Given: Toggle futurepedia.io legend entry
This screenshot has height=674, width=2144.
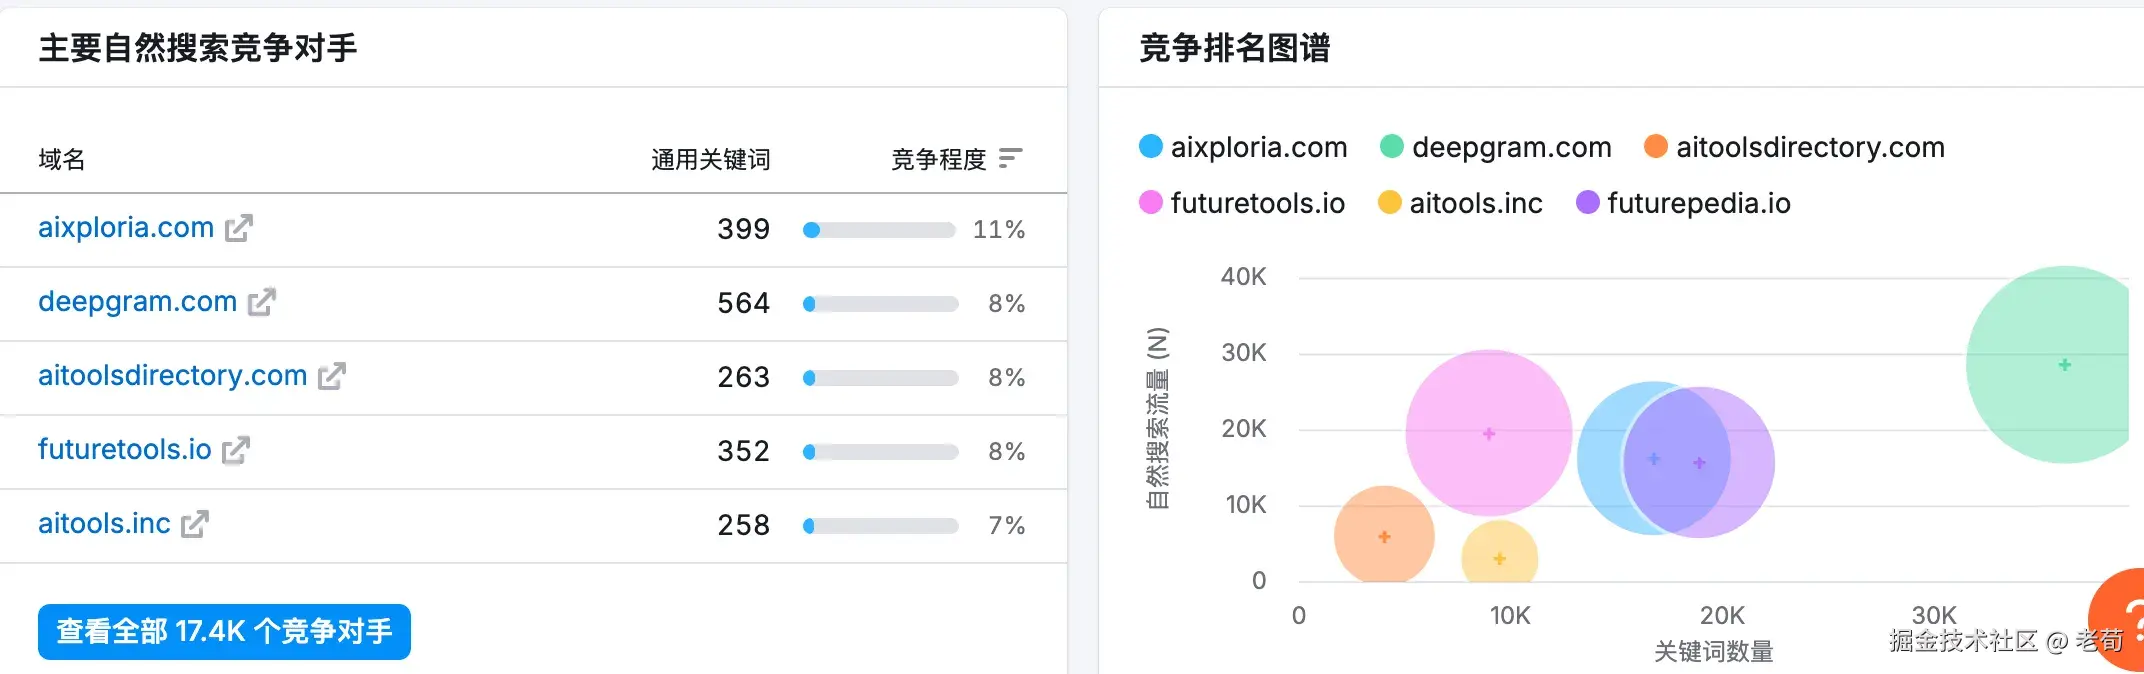Looking at the screenshot, I should (x=1684, y=203).
